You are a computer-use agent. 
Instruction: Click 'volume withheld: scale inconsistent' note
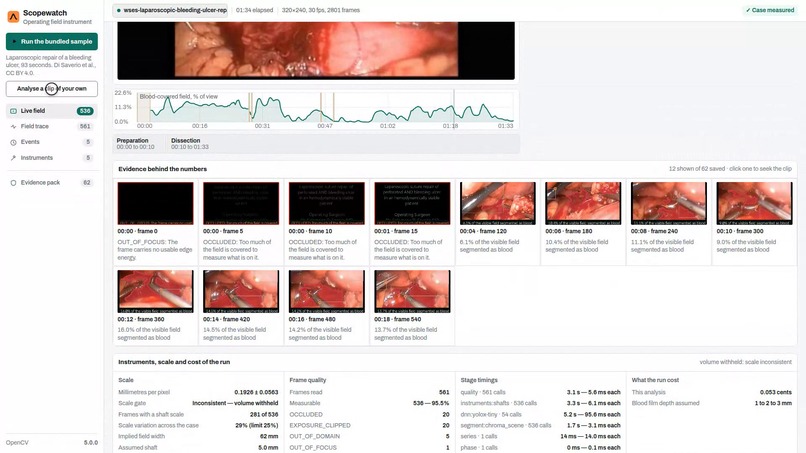tap(745, 362)
